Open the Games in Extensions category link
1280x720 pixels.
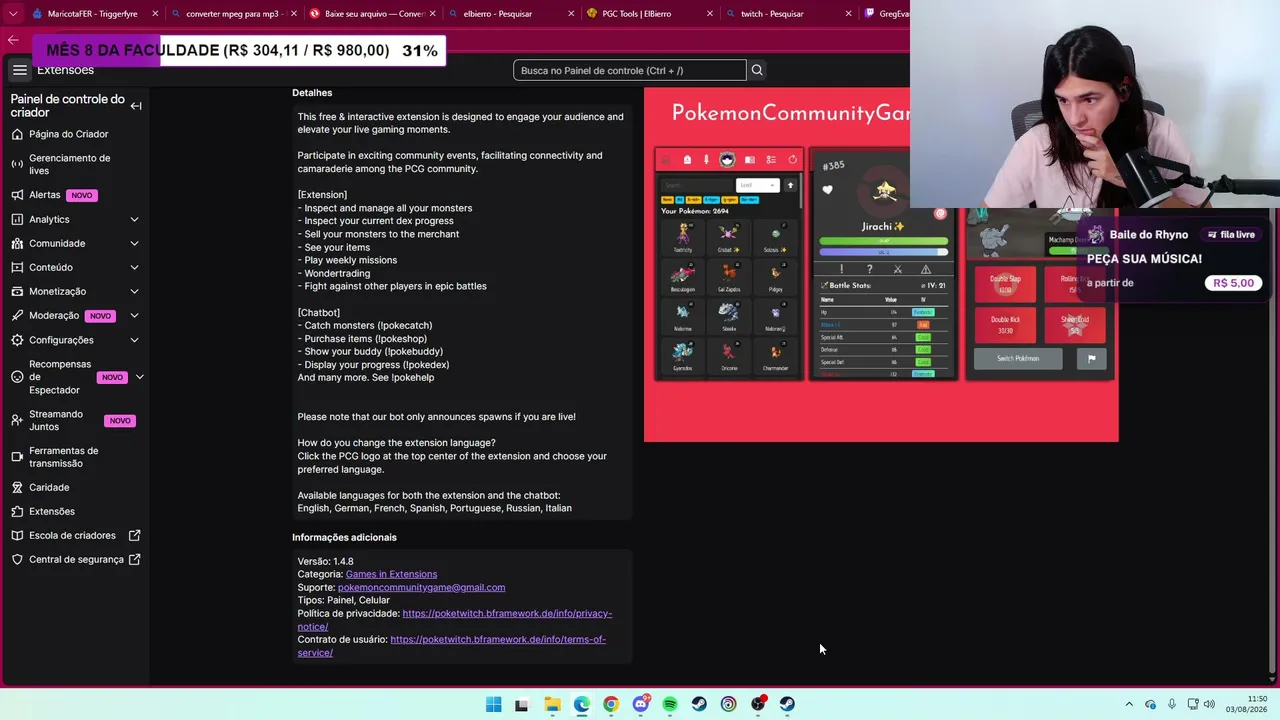point(391,574)
